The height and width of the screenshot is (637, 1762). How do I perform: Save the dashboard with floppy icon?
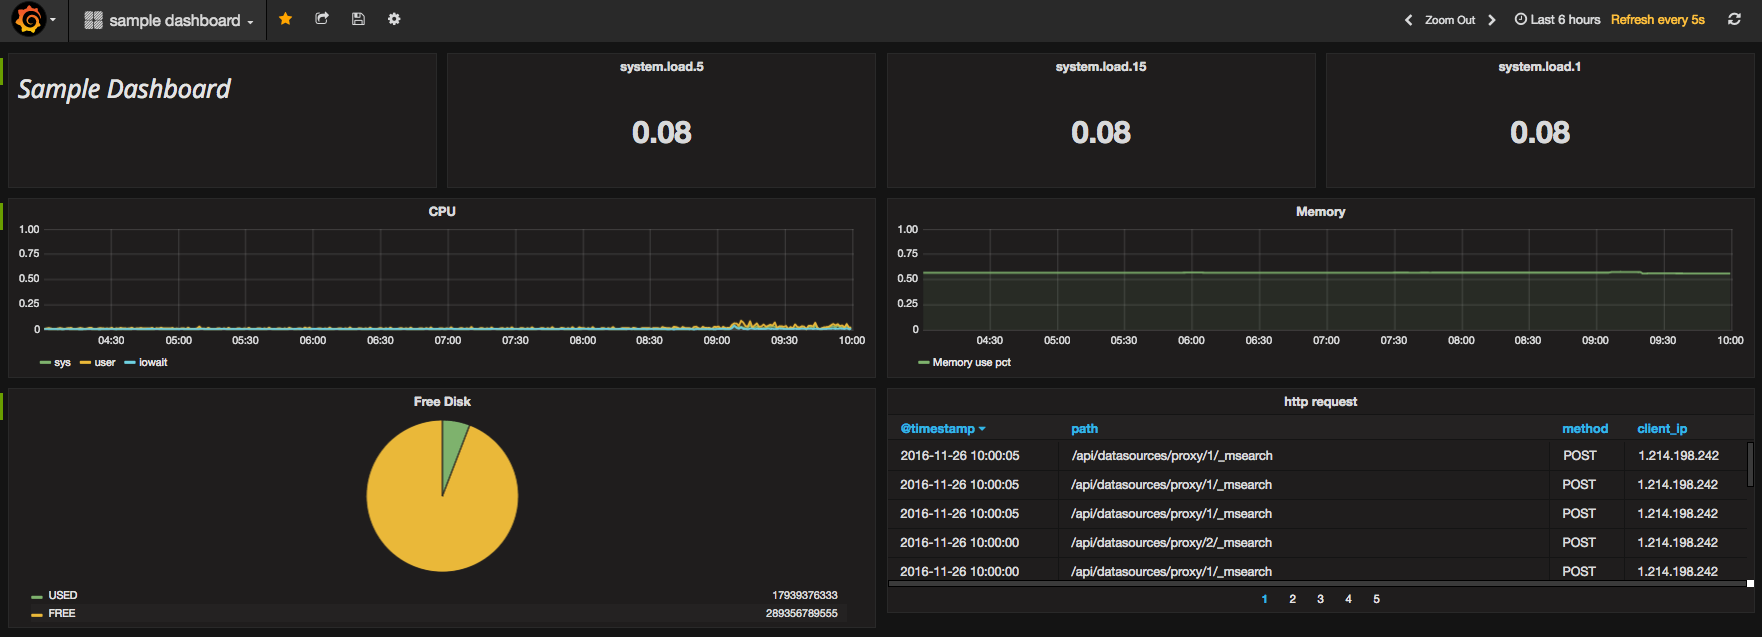358,19
